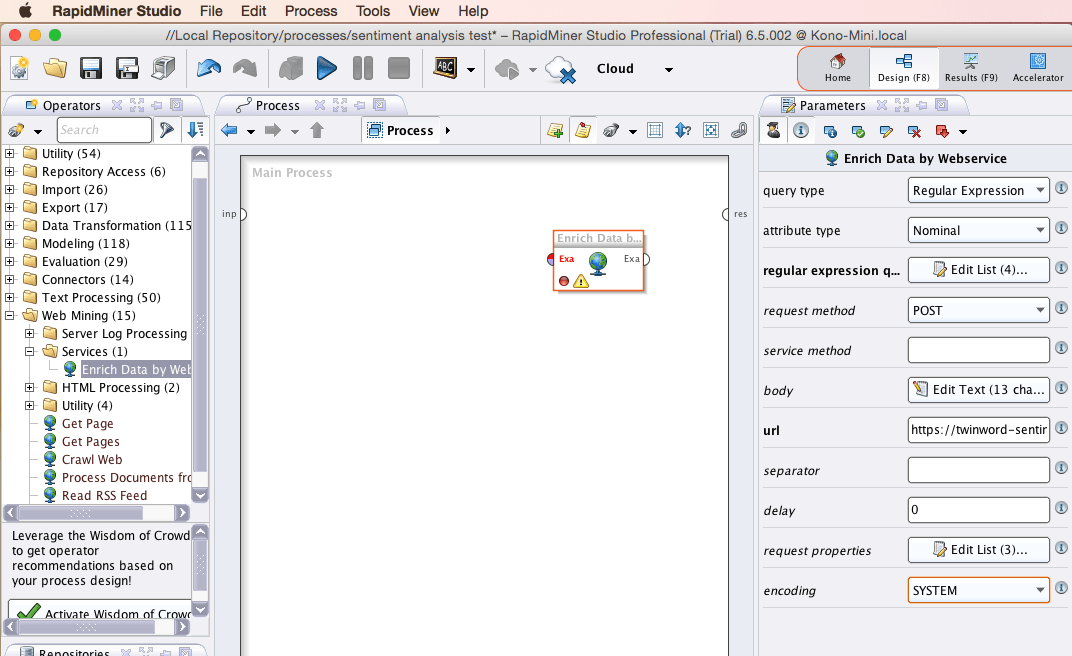
Task: Collapse the Services (1) folder
Action: (29, 351)
